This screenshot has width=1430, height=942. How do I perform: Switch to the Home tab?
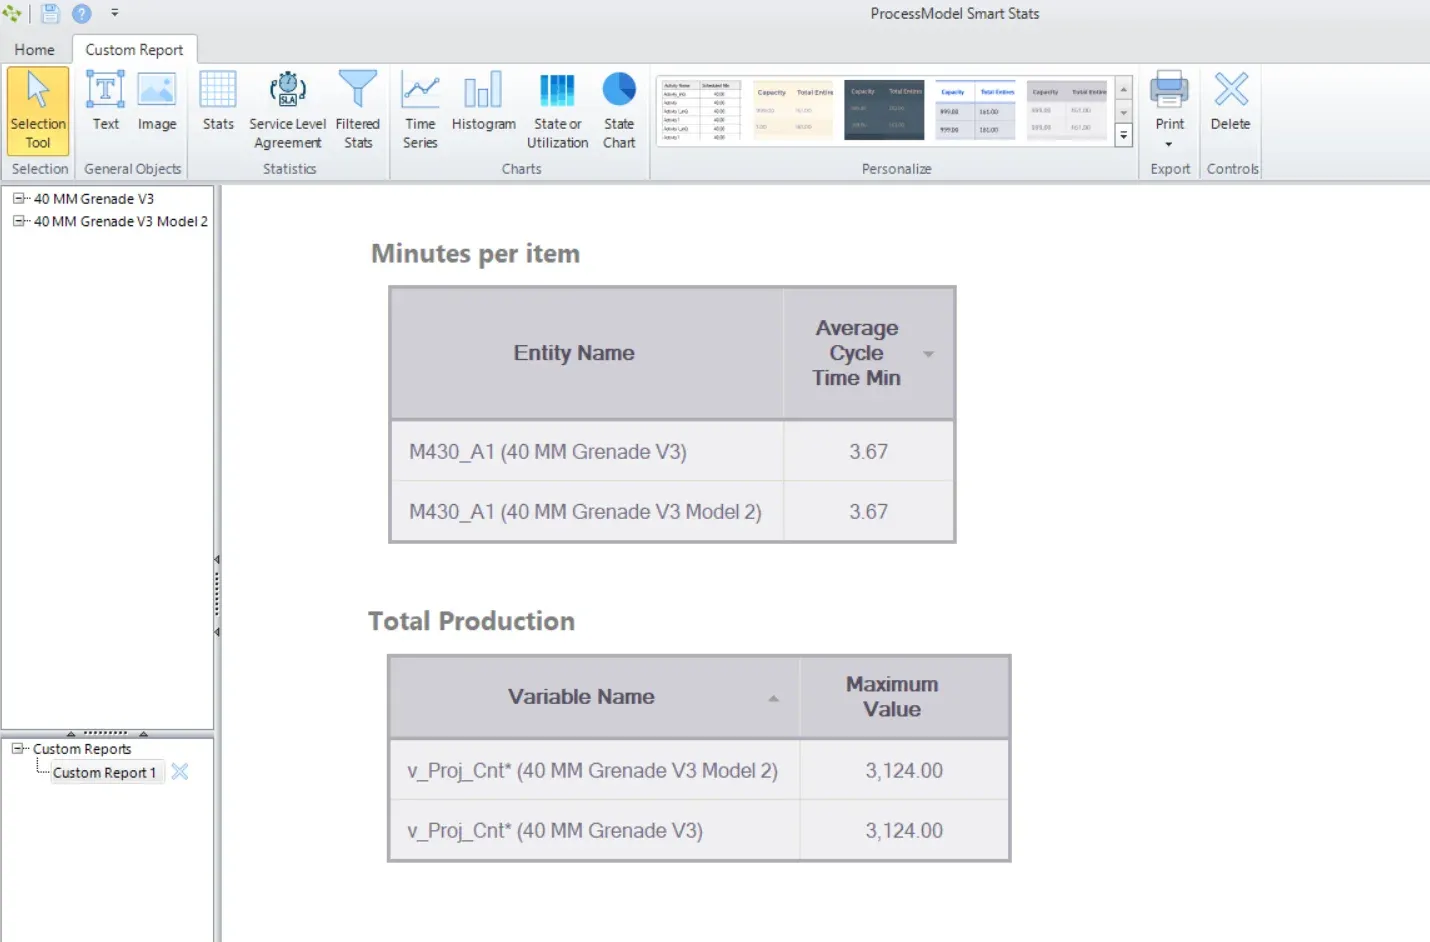coord(35,49)
